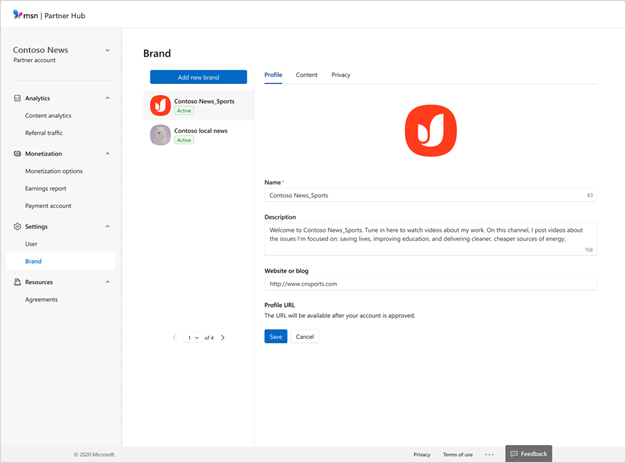Click the Resources icon in sidebar
The height and width of the screenshot is (463, 626).
click(x=17, y=282)
